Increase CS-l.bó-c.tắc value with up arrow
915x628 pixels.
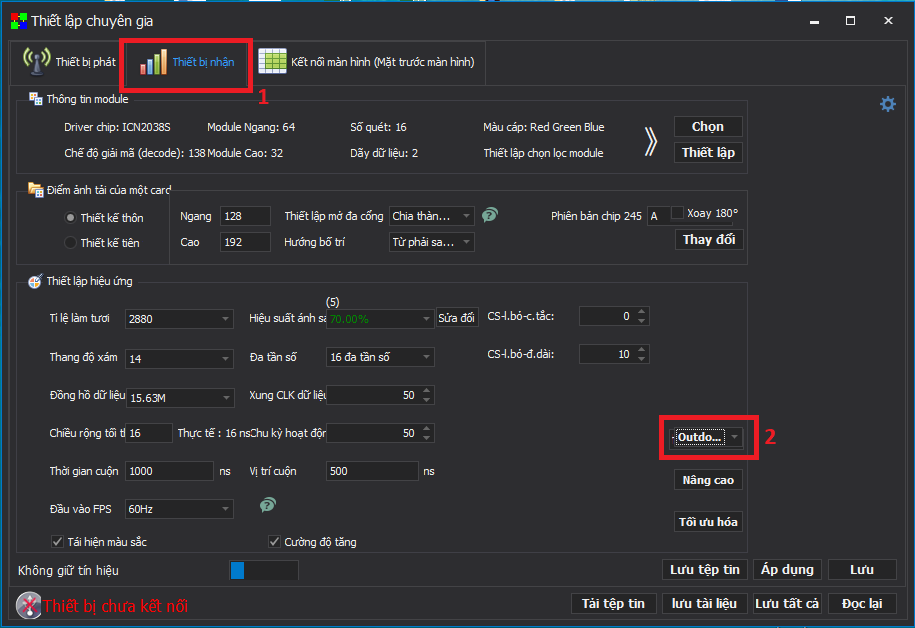pyautogui.click(x=642, y=312)
